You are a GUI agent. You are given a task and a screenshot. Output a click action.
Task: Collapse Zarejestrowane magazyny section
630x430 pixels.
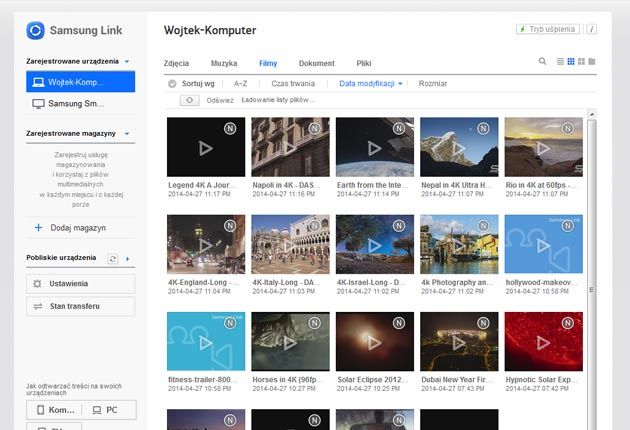coord(127,133)
